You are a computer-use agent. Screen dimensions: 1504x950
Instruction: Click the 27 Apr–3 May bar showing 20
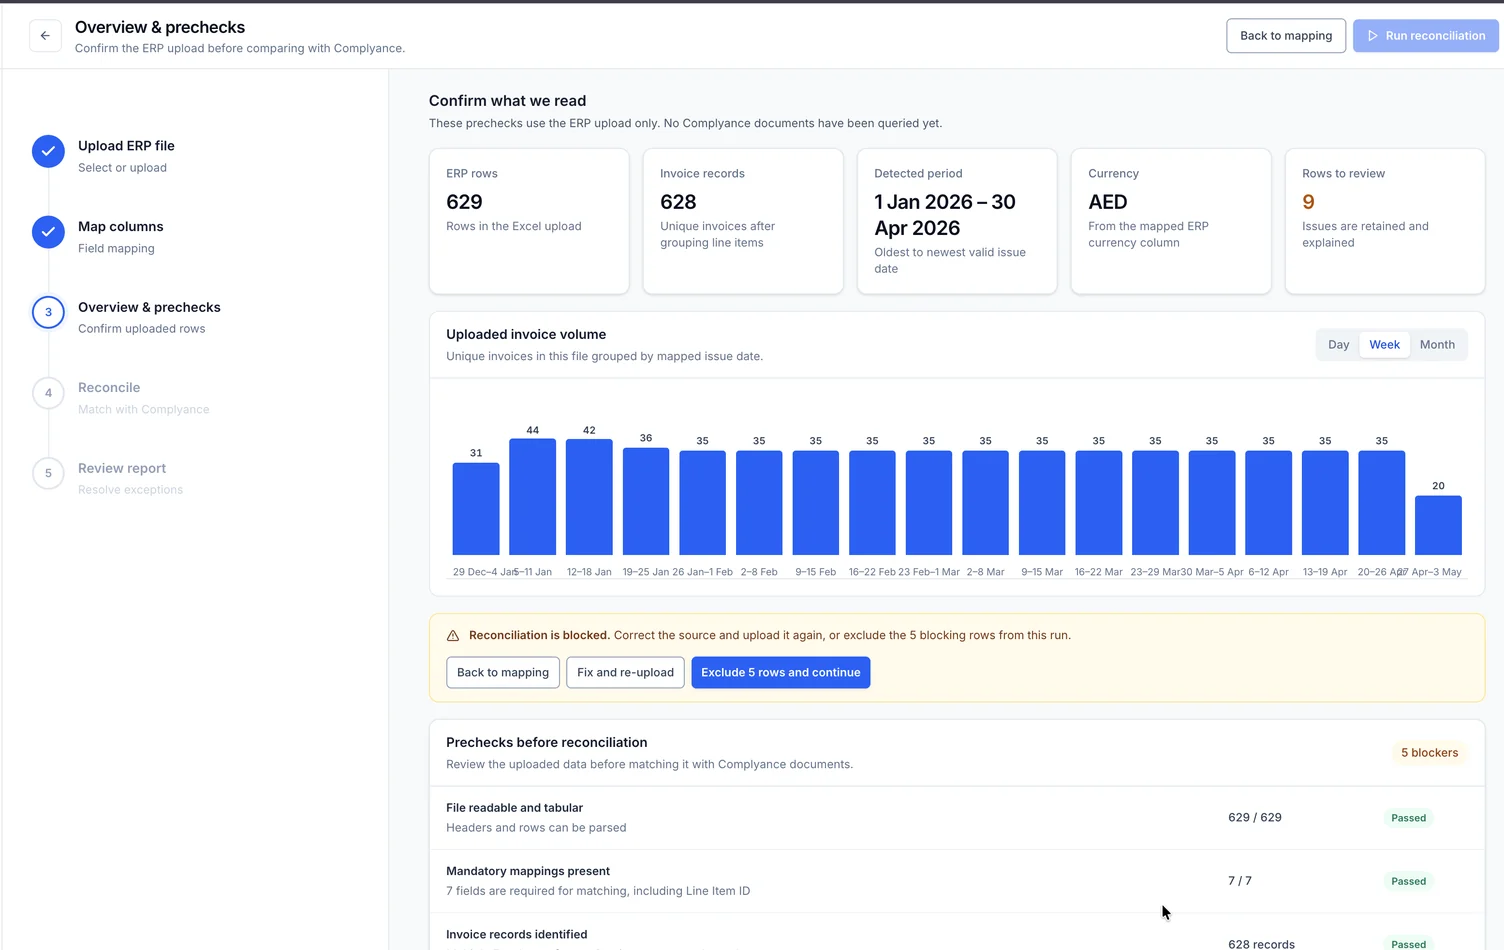click(1438, 526)
